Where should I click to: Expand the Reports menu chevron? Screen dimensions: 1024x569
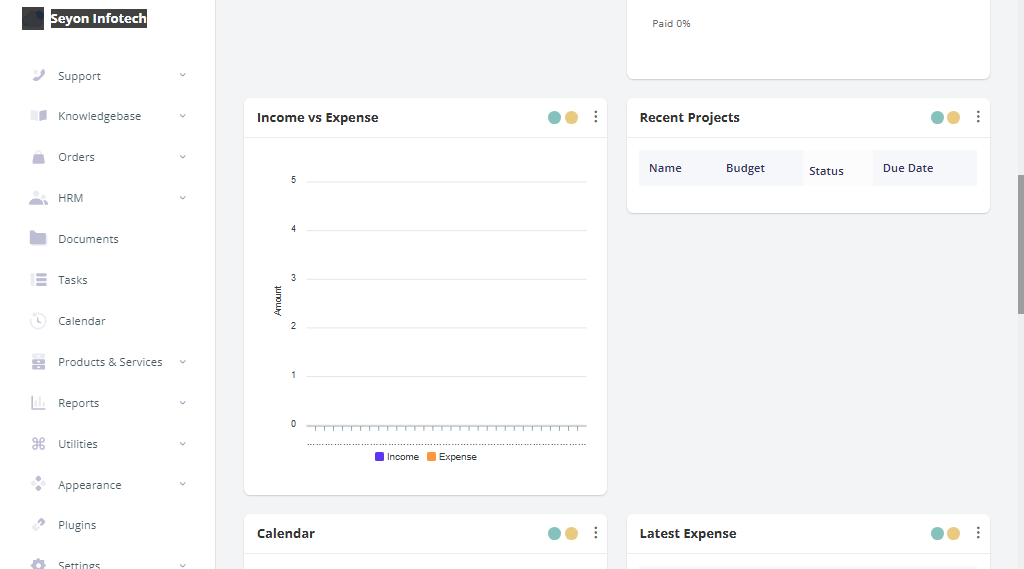point(182,403)
